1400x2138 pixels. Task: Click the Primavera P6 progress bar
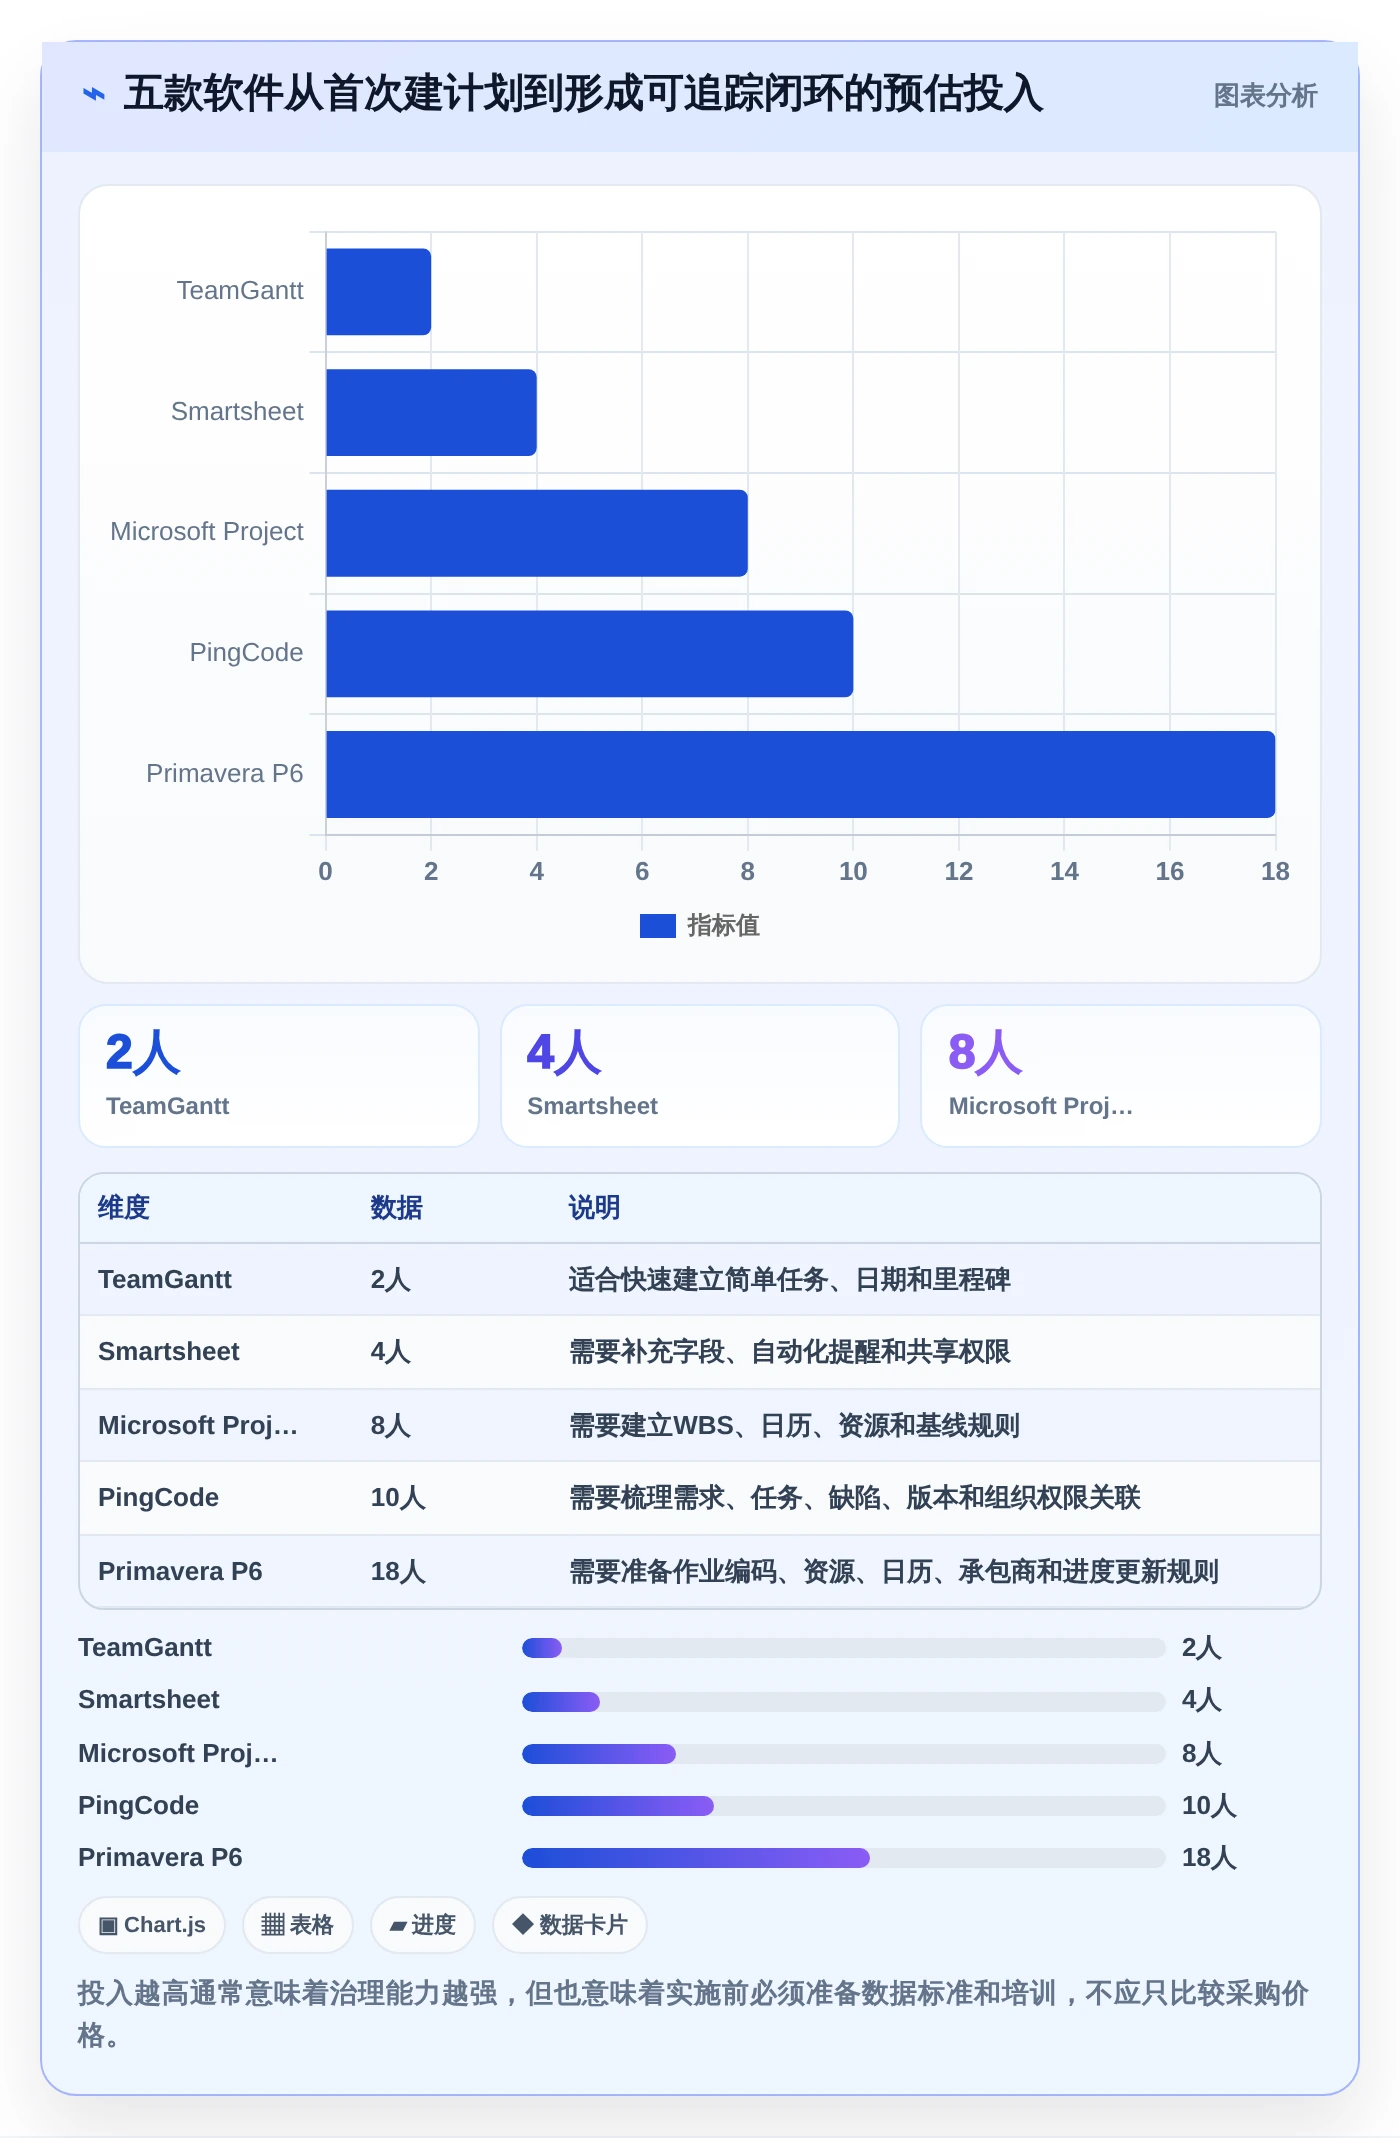[844, 1858]
